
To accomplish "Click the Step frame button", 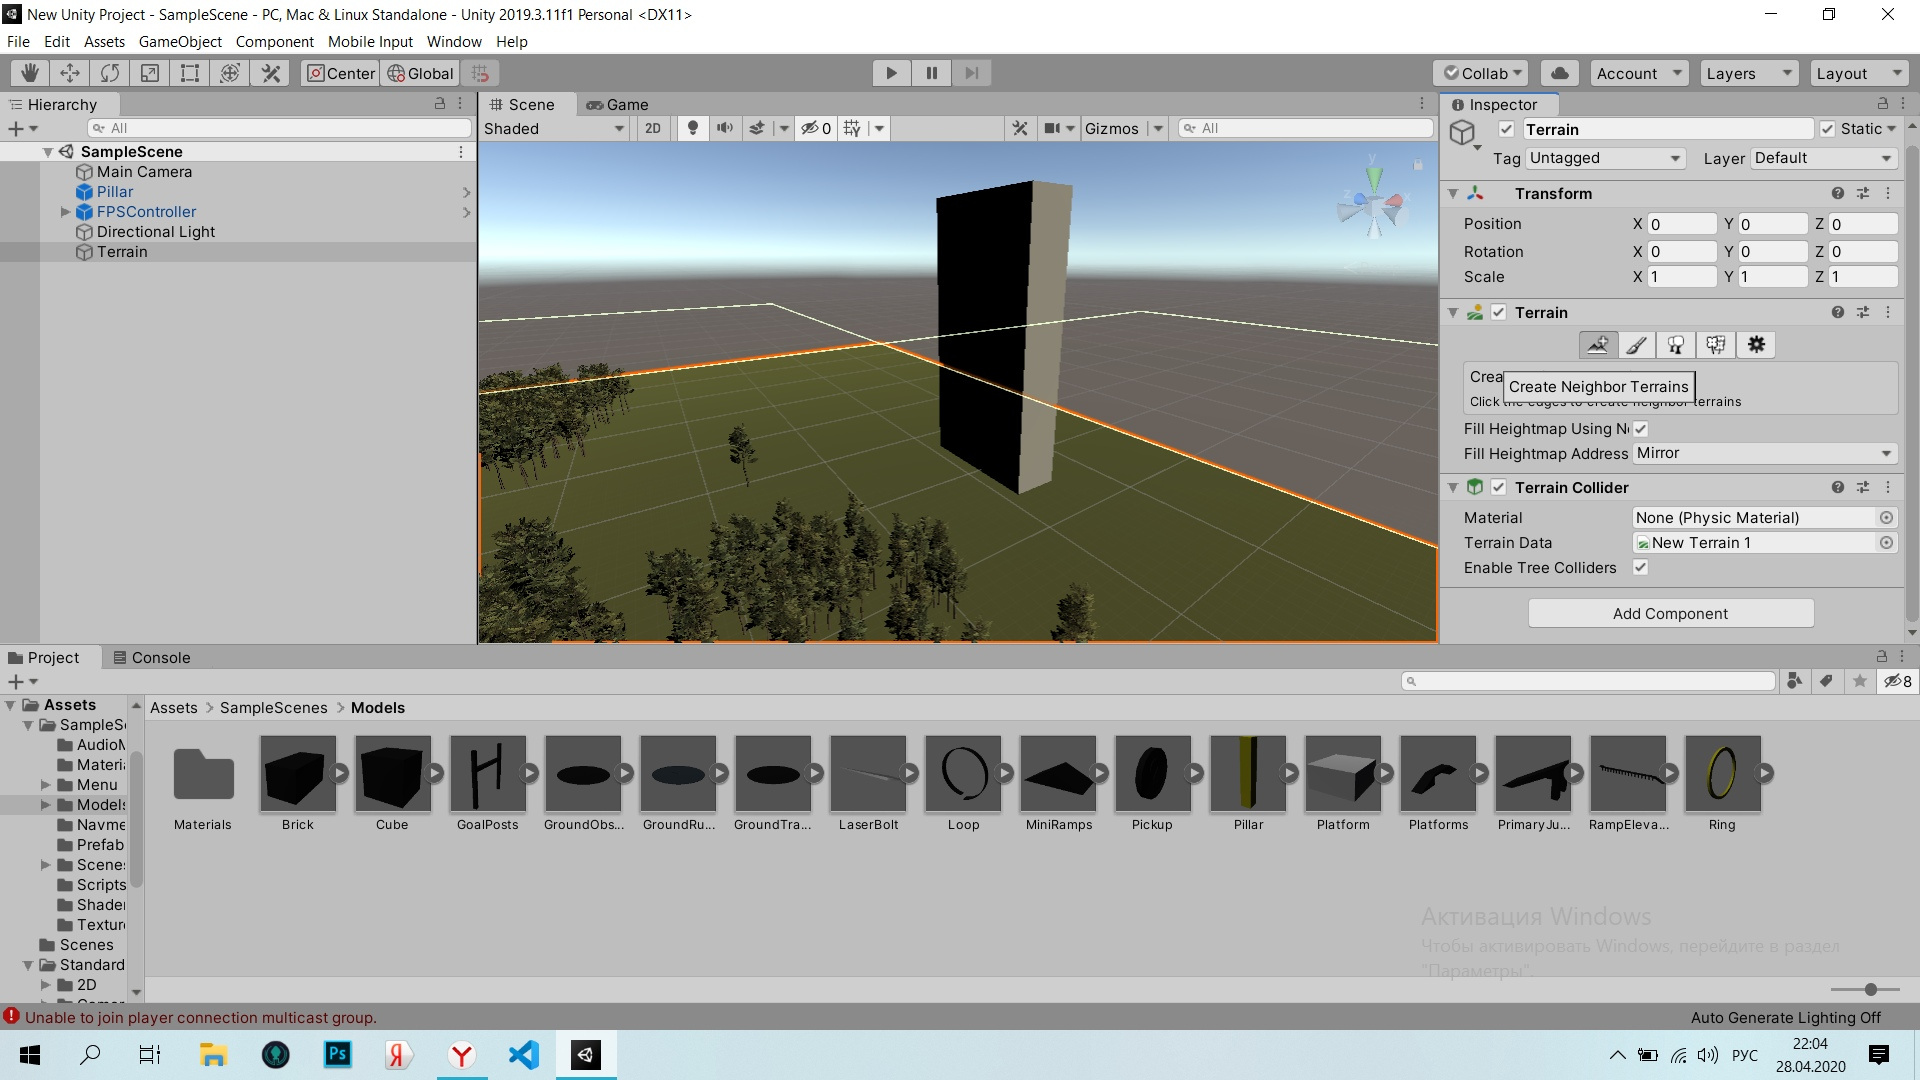I will [971, 73].
